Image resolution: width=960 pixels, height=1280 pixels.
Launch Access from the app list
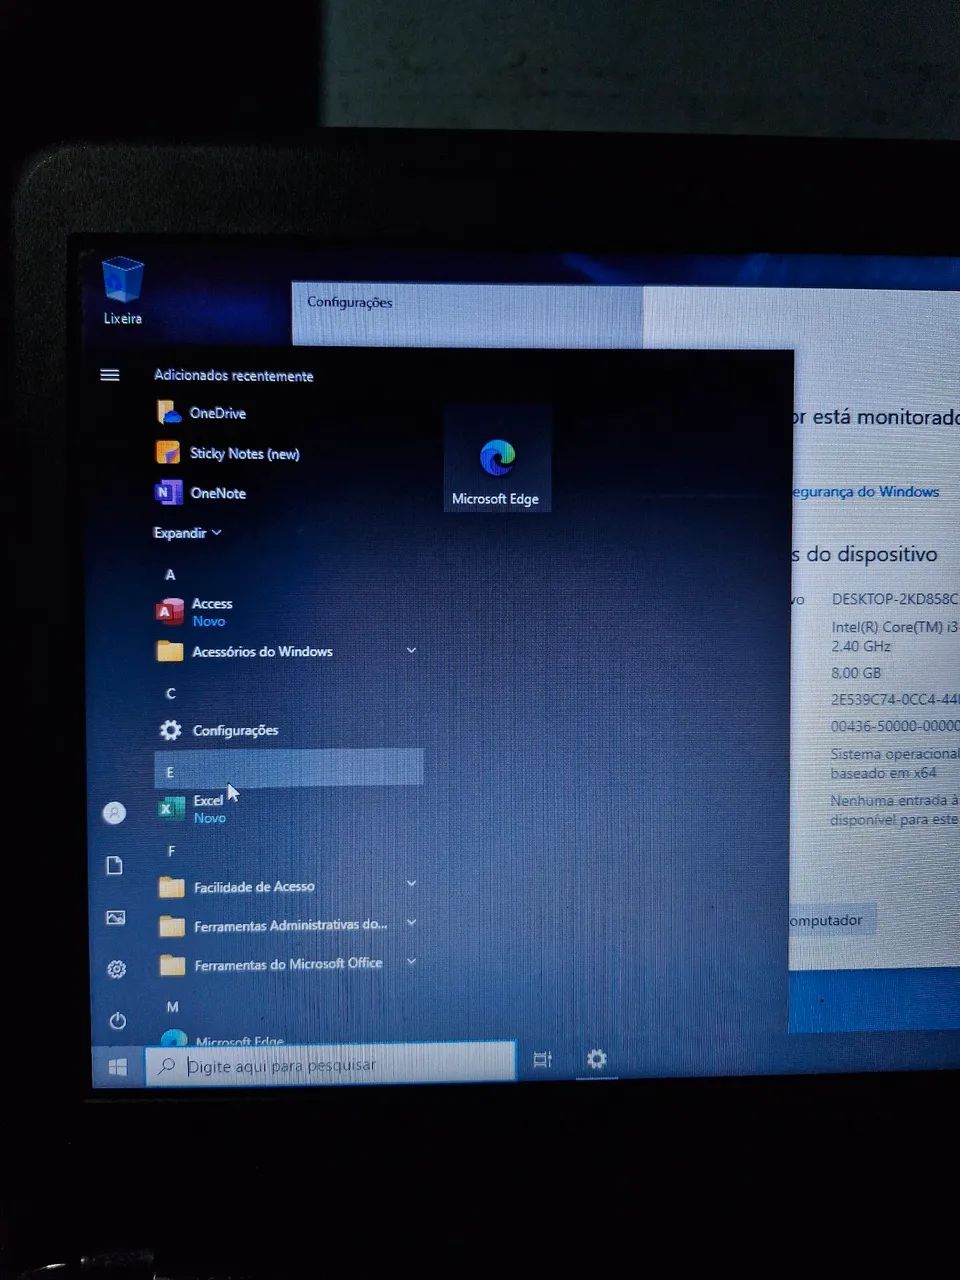[x=195, y=611]
